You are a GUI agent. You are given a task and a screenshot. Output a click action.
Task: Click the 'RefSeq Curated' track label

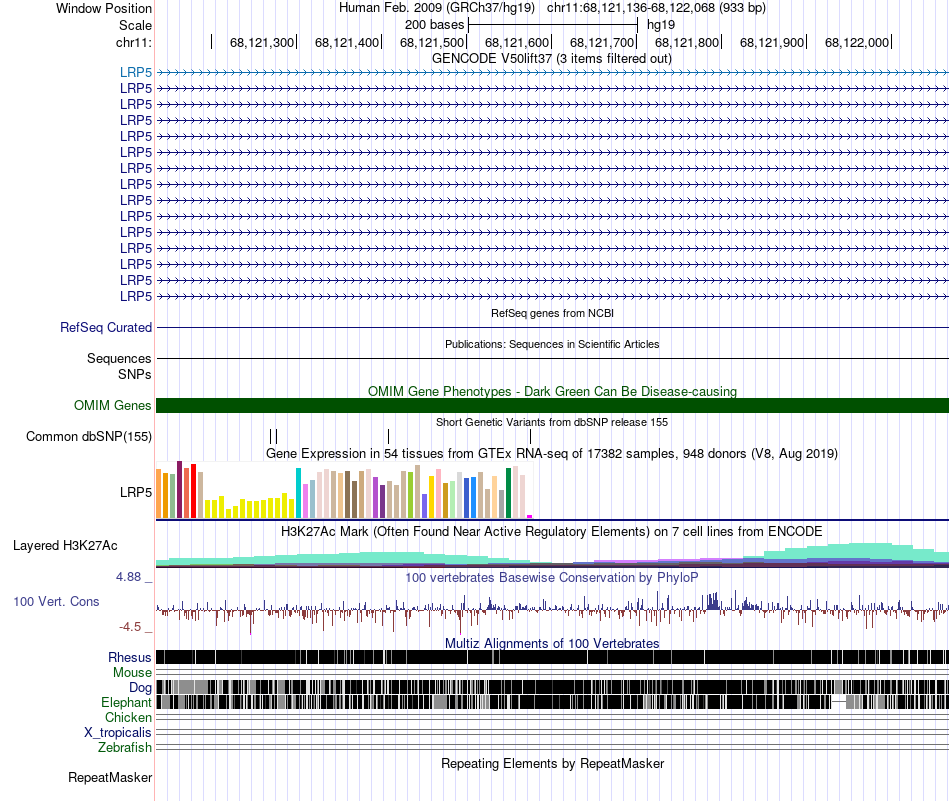[106, 327]
